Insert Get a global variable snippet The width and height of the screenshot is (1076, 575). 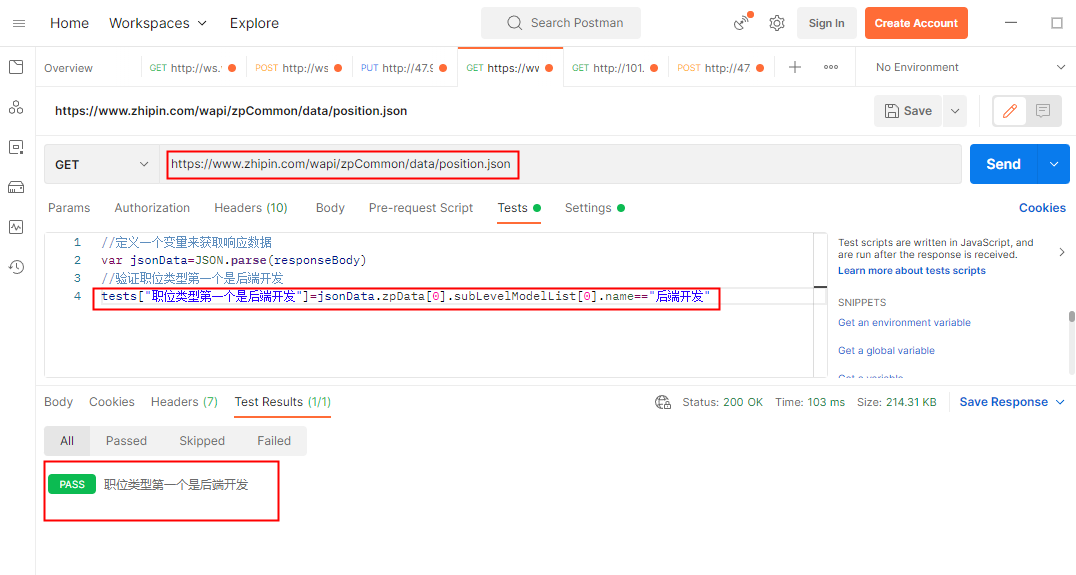(886, 351)
